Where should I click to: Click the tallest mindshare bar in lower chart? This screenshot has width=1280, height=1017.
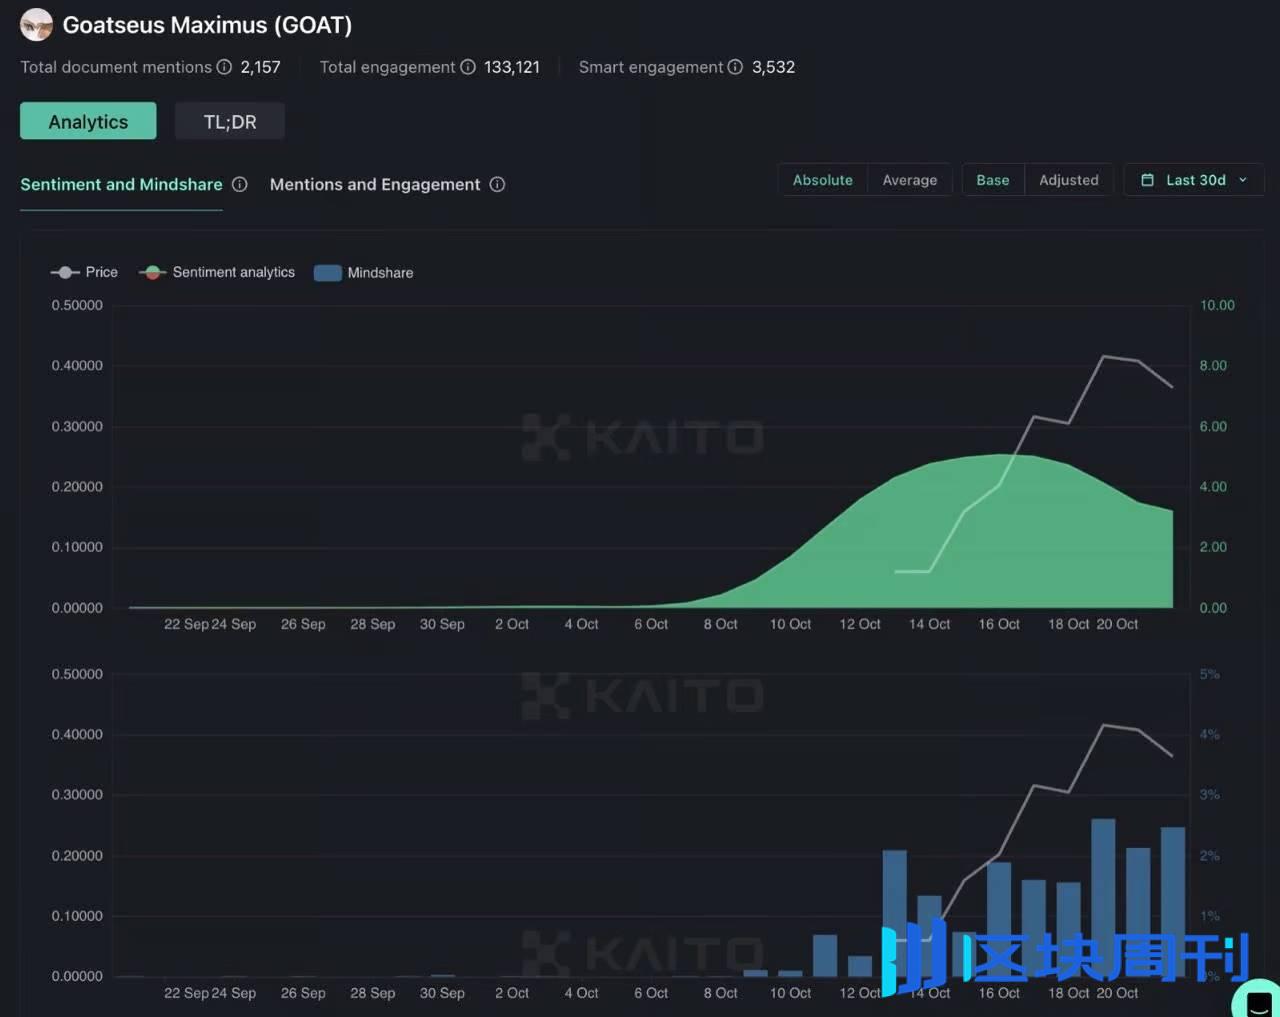[x=1103, y=897]
